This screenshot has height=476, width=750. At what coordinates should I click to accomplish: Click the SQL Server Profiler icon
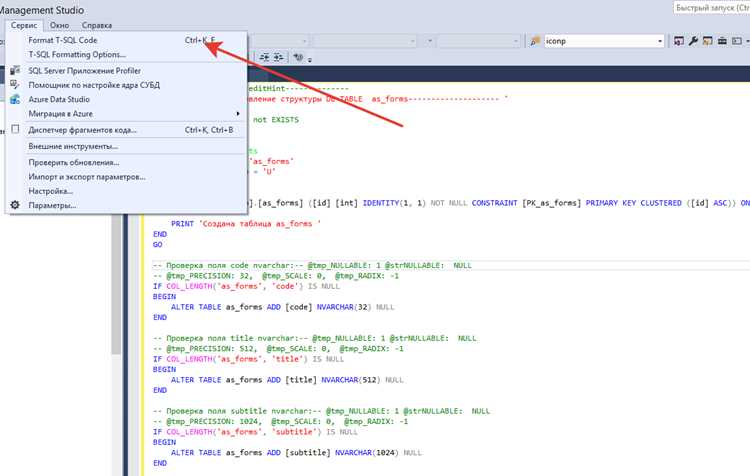(15, 70)
